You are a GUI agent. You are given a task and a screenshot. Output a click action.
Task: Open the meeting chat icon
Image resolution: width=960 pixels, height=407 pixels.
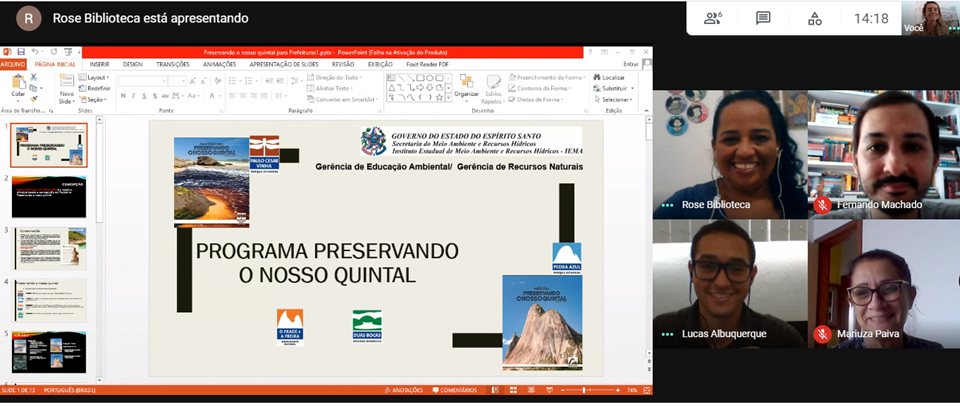763,18
